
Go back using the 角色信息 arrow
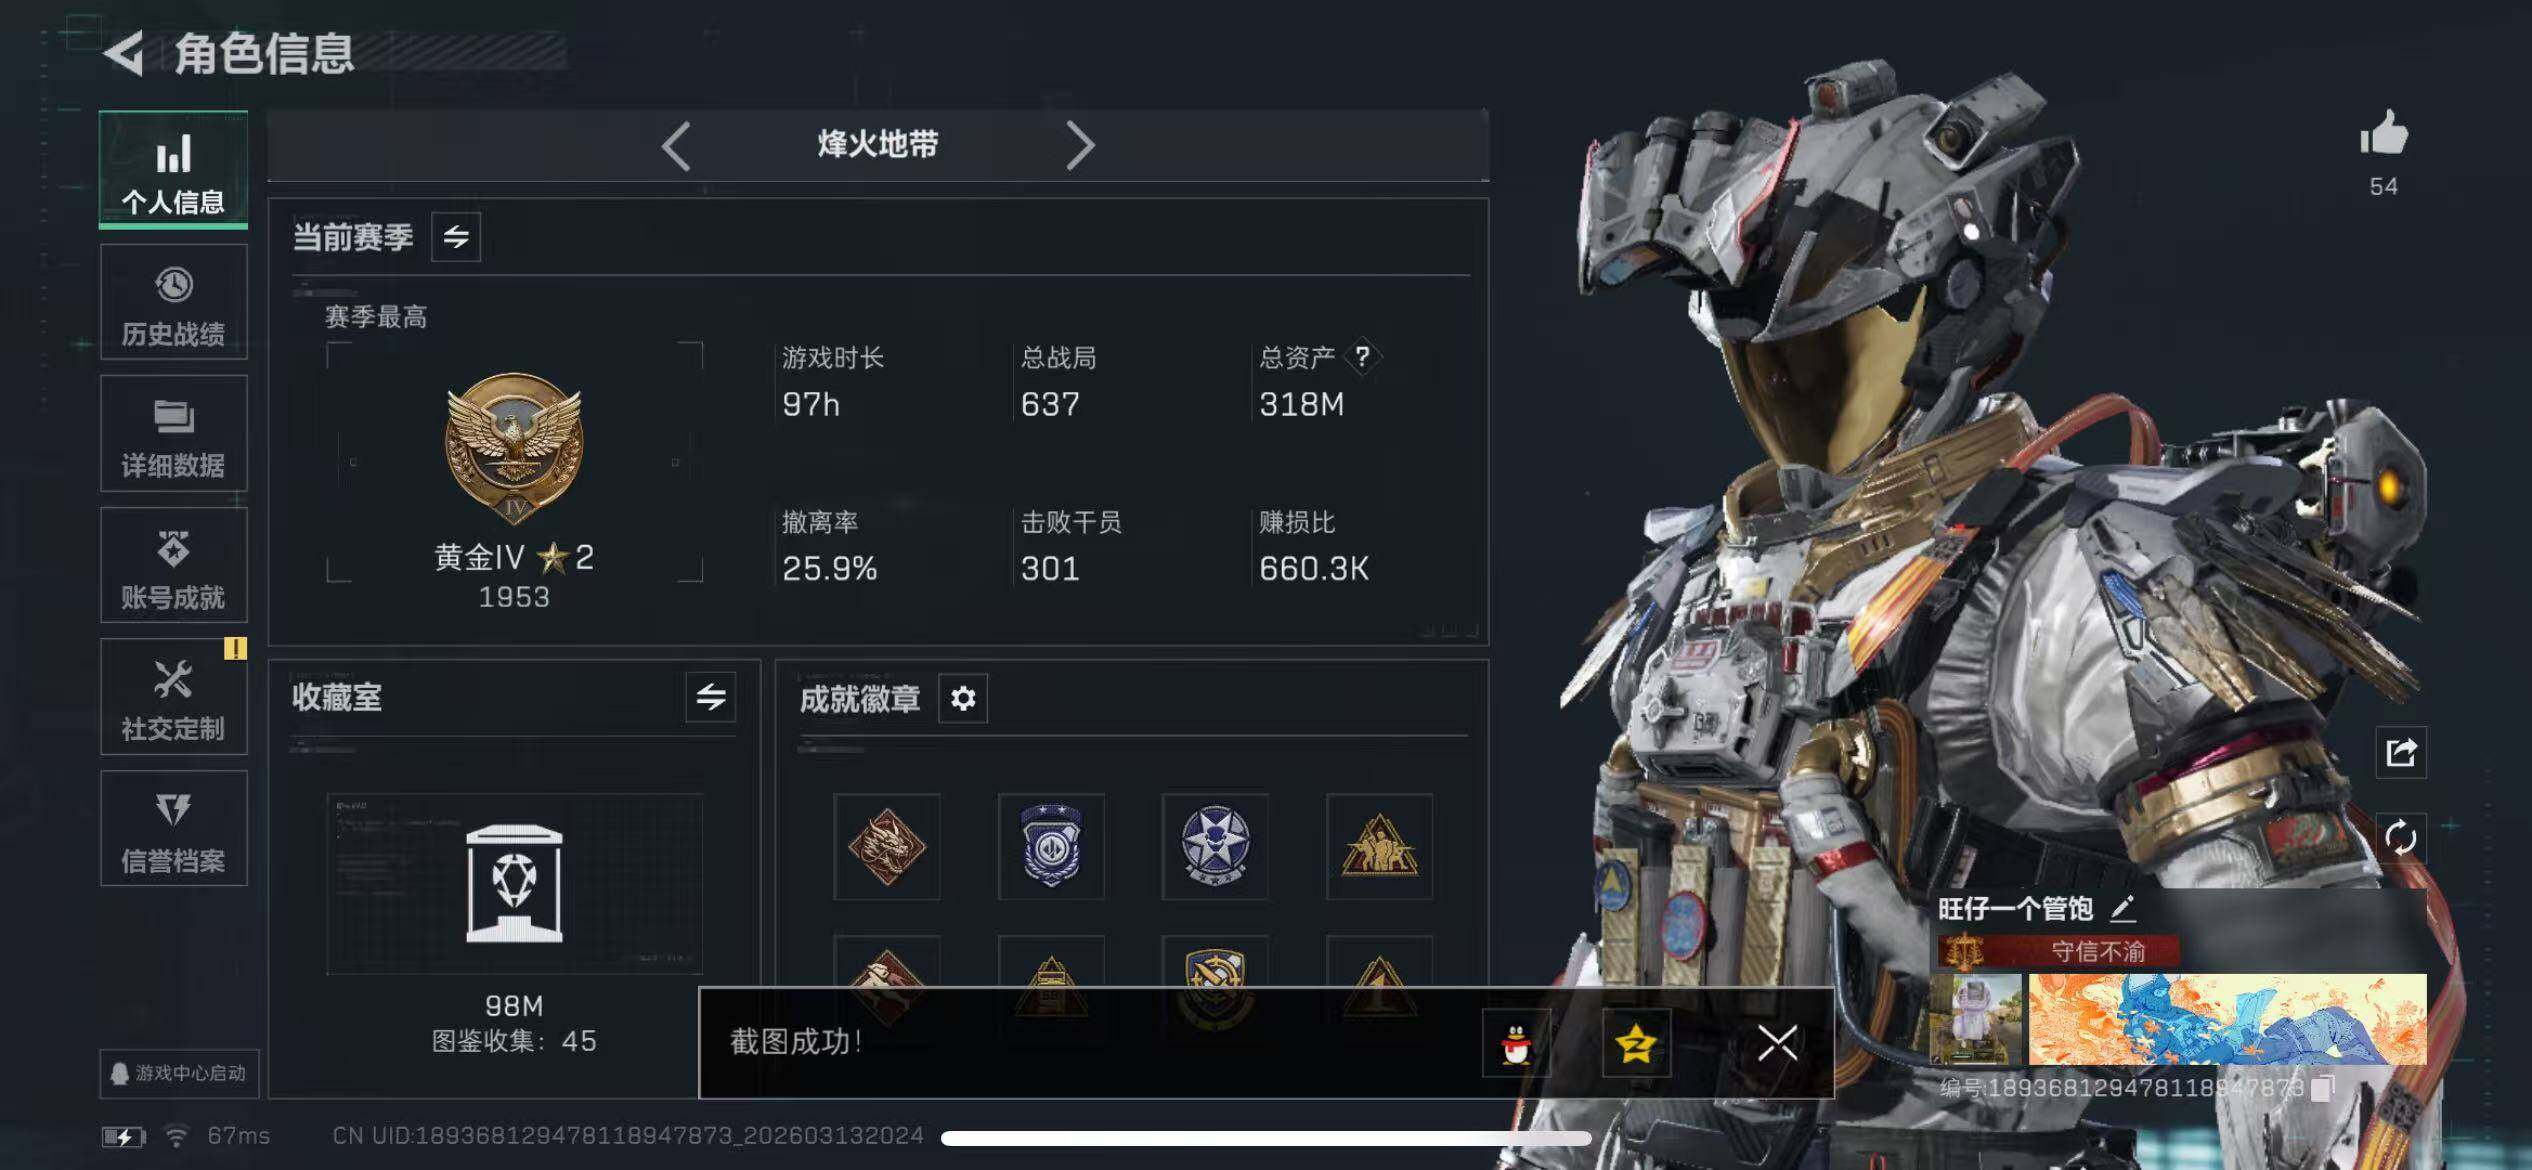[125, 53]
